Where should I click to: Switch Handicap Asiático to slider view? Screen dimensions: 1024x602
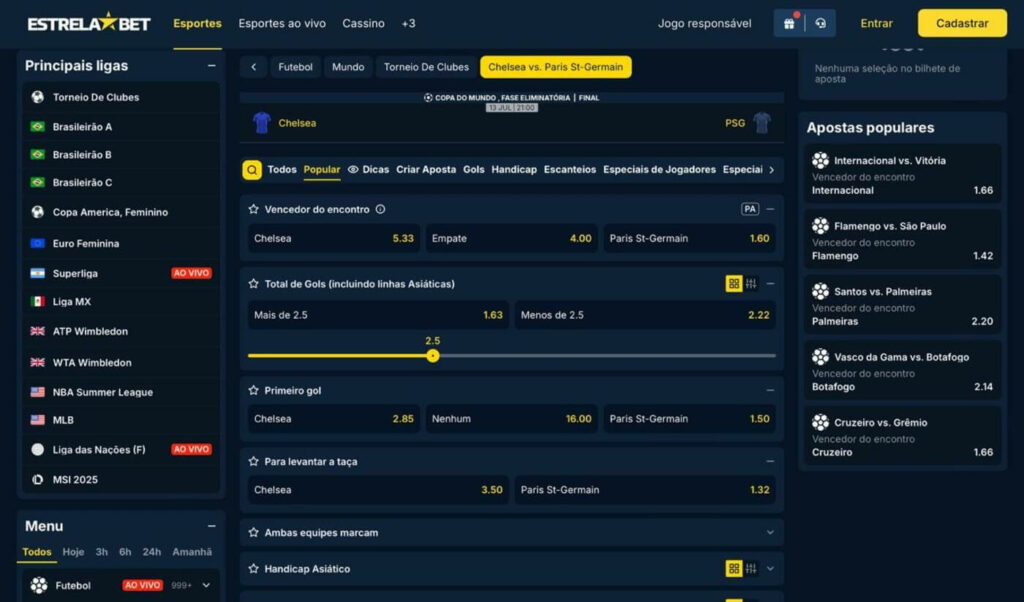(751, 569)
